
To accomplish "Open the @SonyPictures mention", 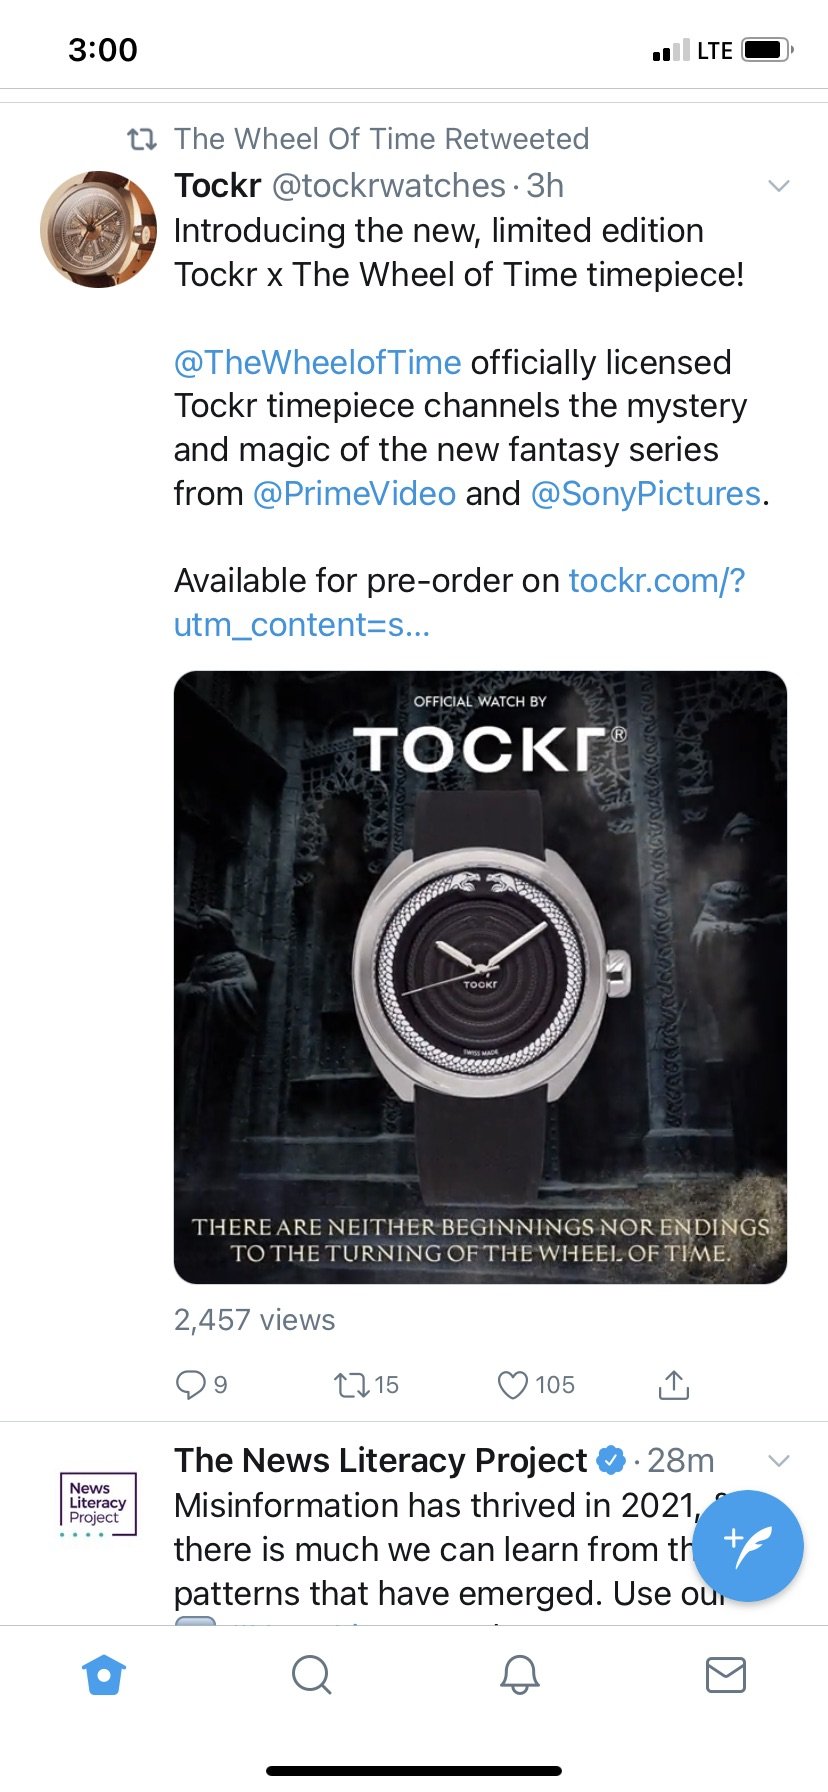I will tap(645, 494).
